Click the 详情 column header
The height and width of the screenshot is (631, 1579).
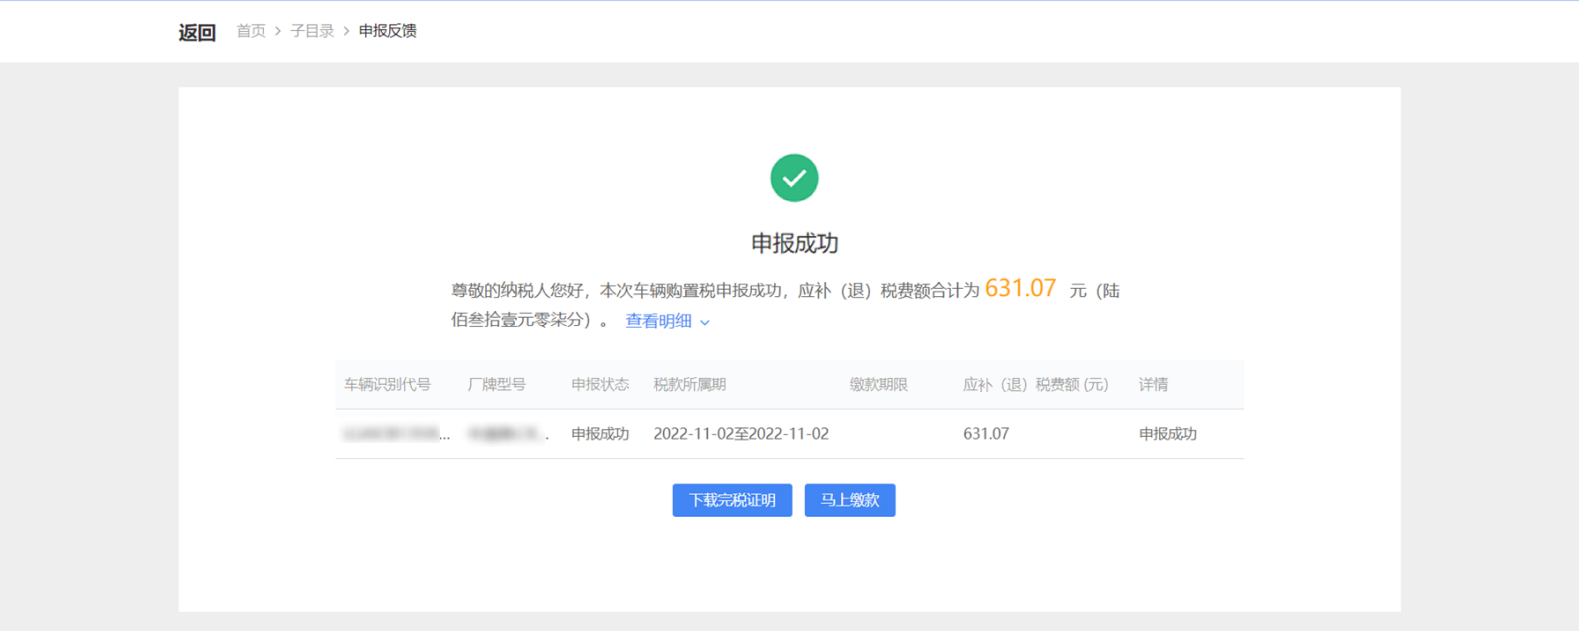[1152, 385]
